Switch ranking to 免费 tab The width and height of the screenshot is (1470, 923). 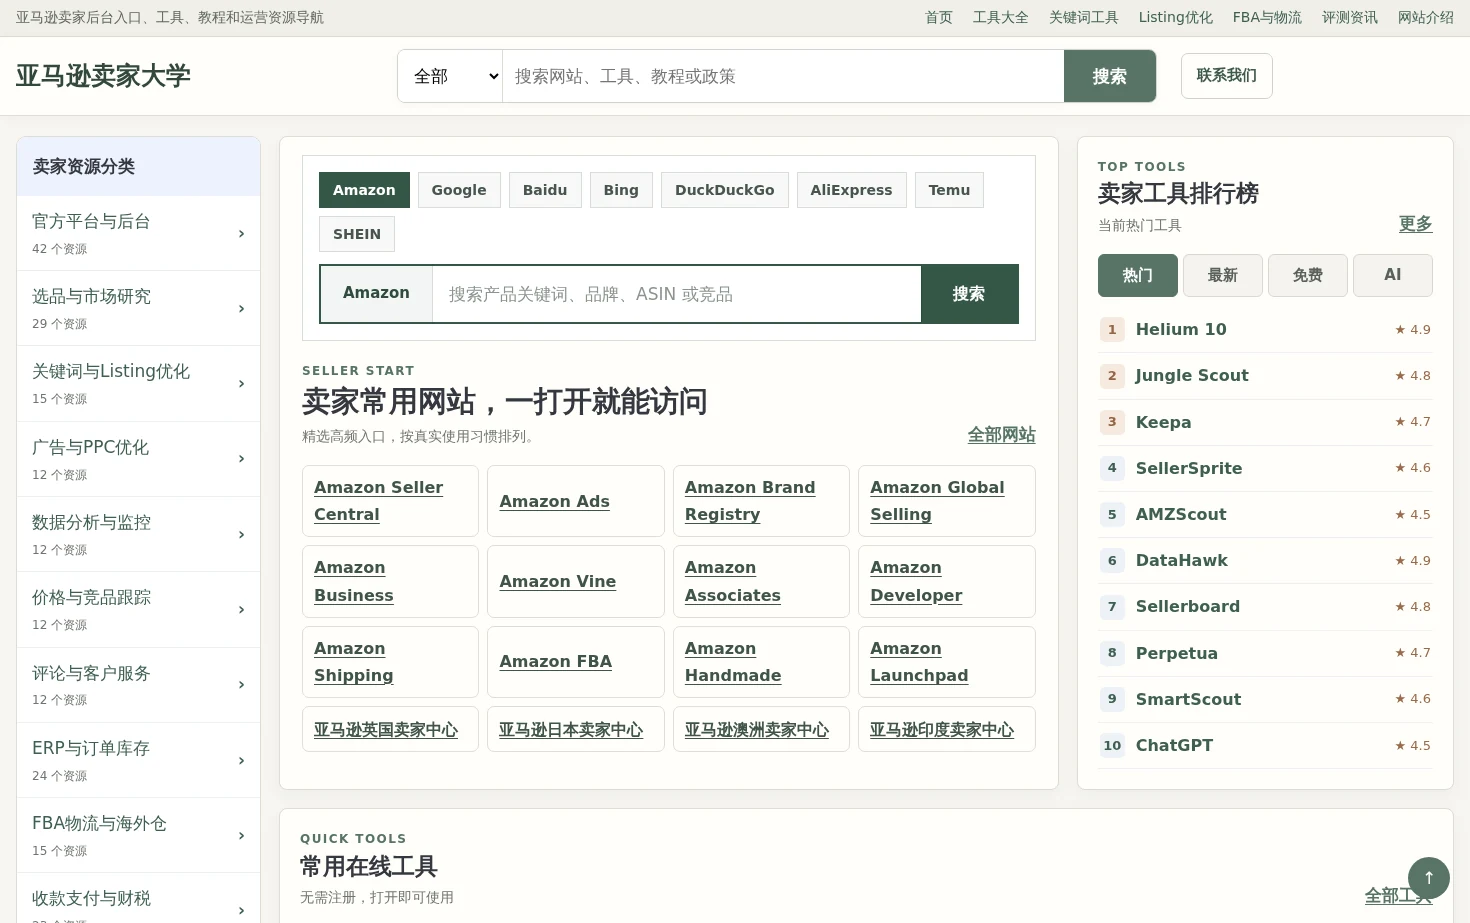tap(1307, 275)
